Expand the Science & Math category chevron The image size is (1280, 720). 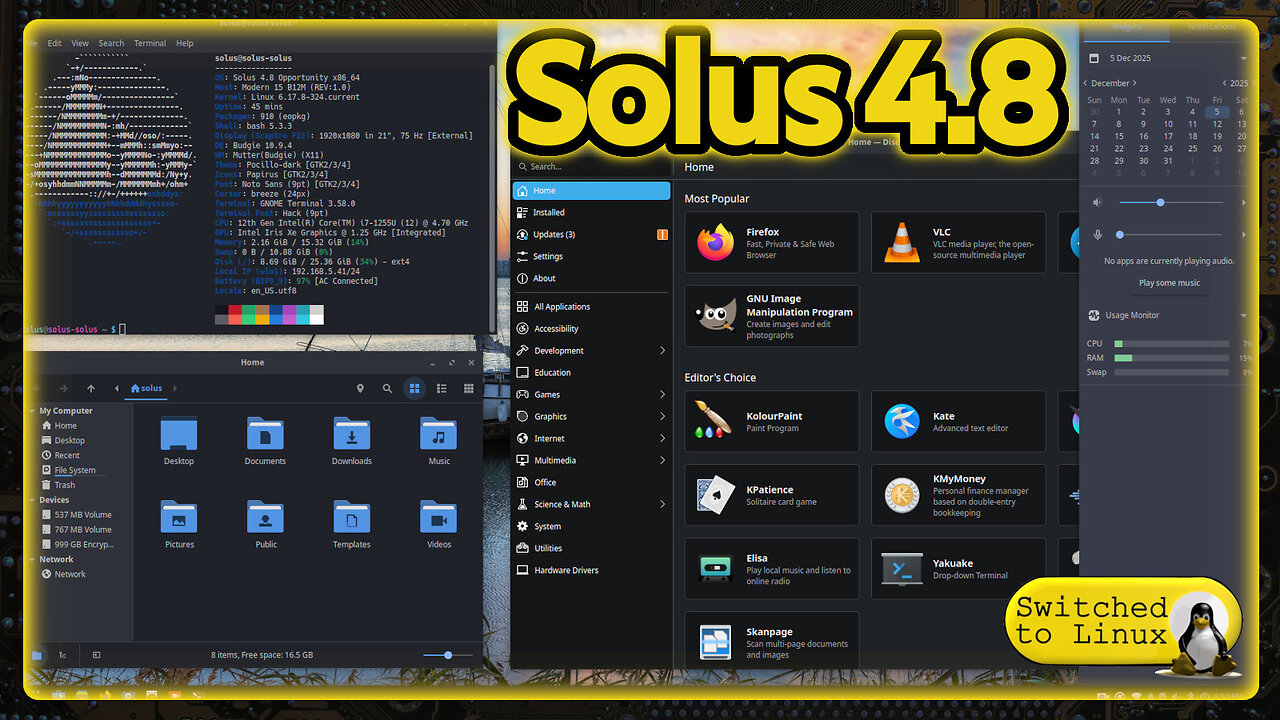[662, 504]
